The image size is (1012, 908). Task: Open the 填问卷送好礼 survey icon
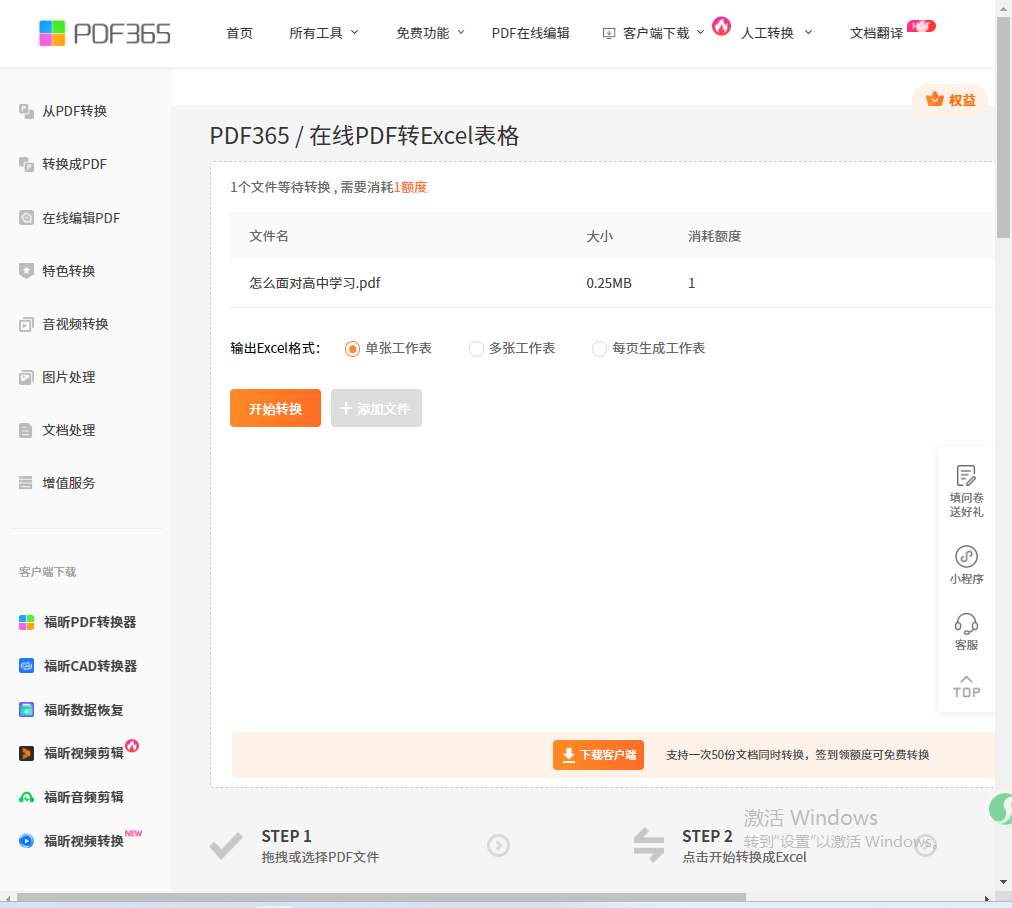click(966, 476)
